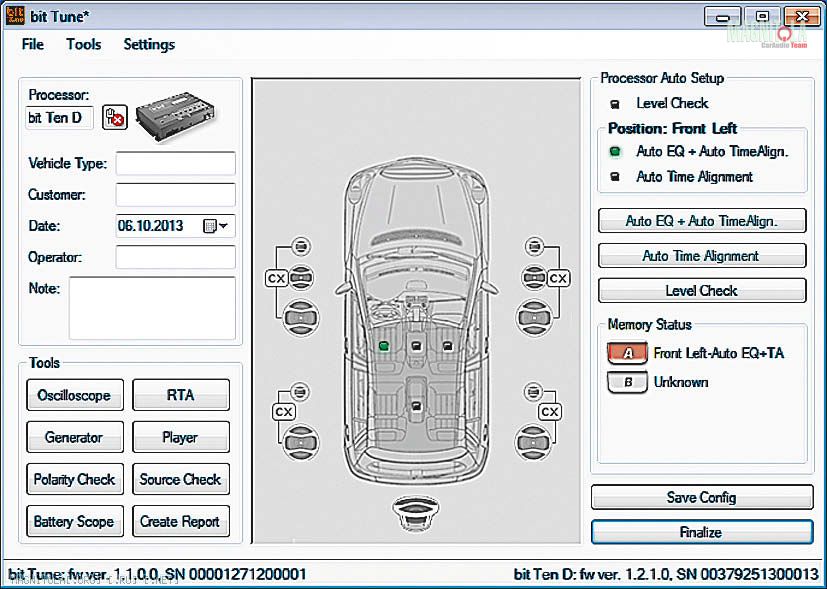
Task: Click the Save Config button
Action: [x=702, y=497]
